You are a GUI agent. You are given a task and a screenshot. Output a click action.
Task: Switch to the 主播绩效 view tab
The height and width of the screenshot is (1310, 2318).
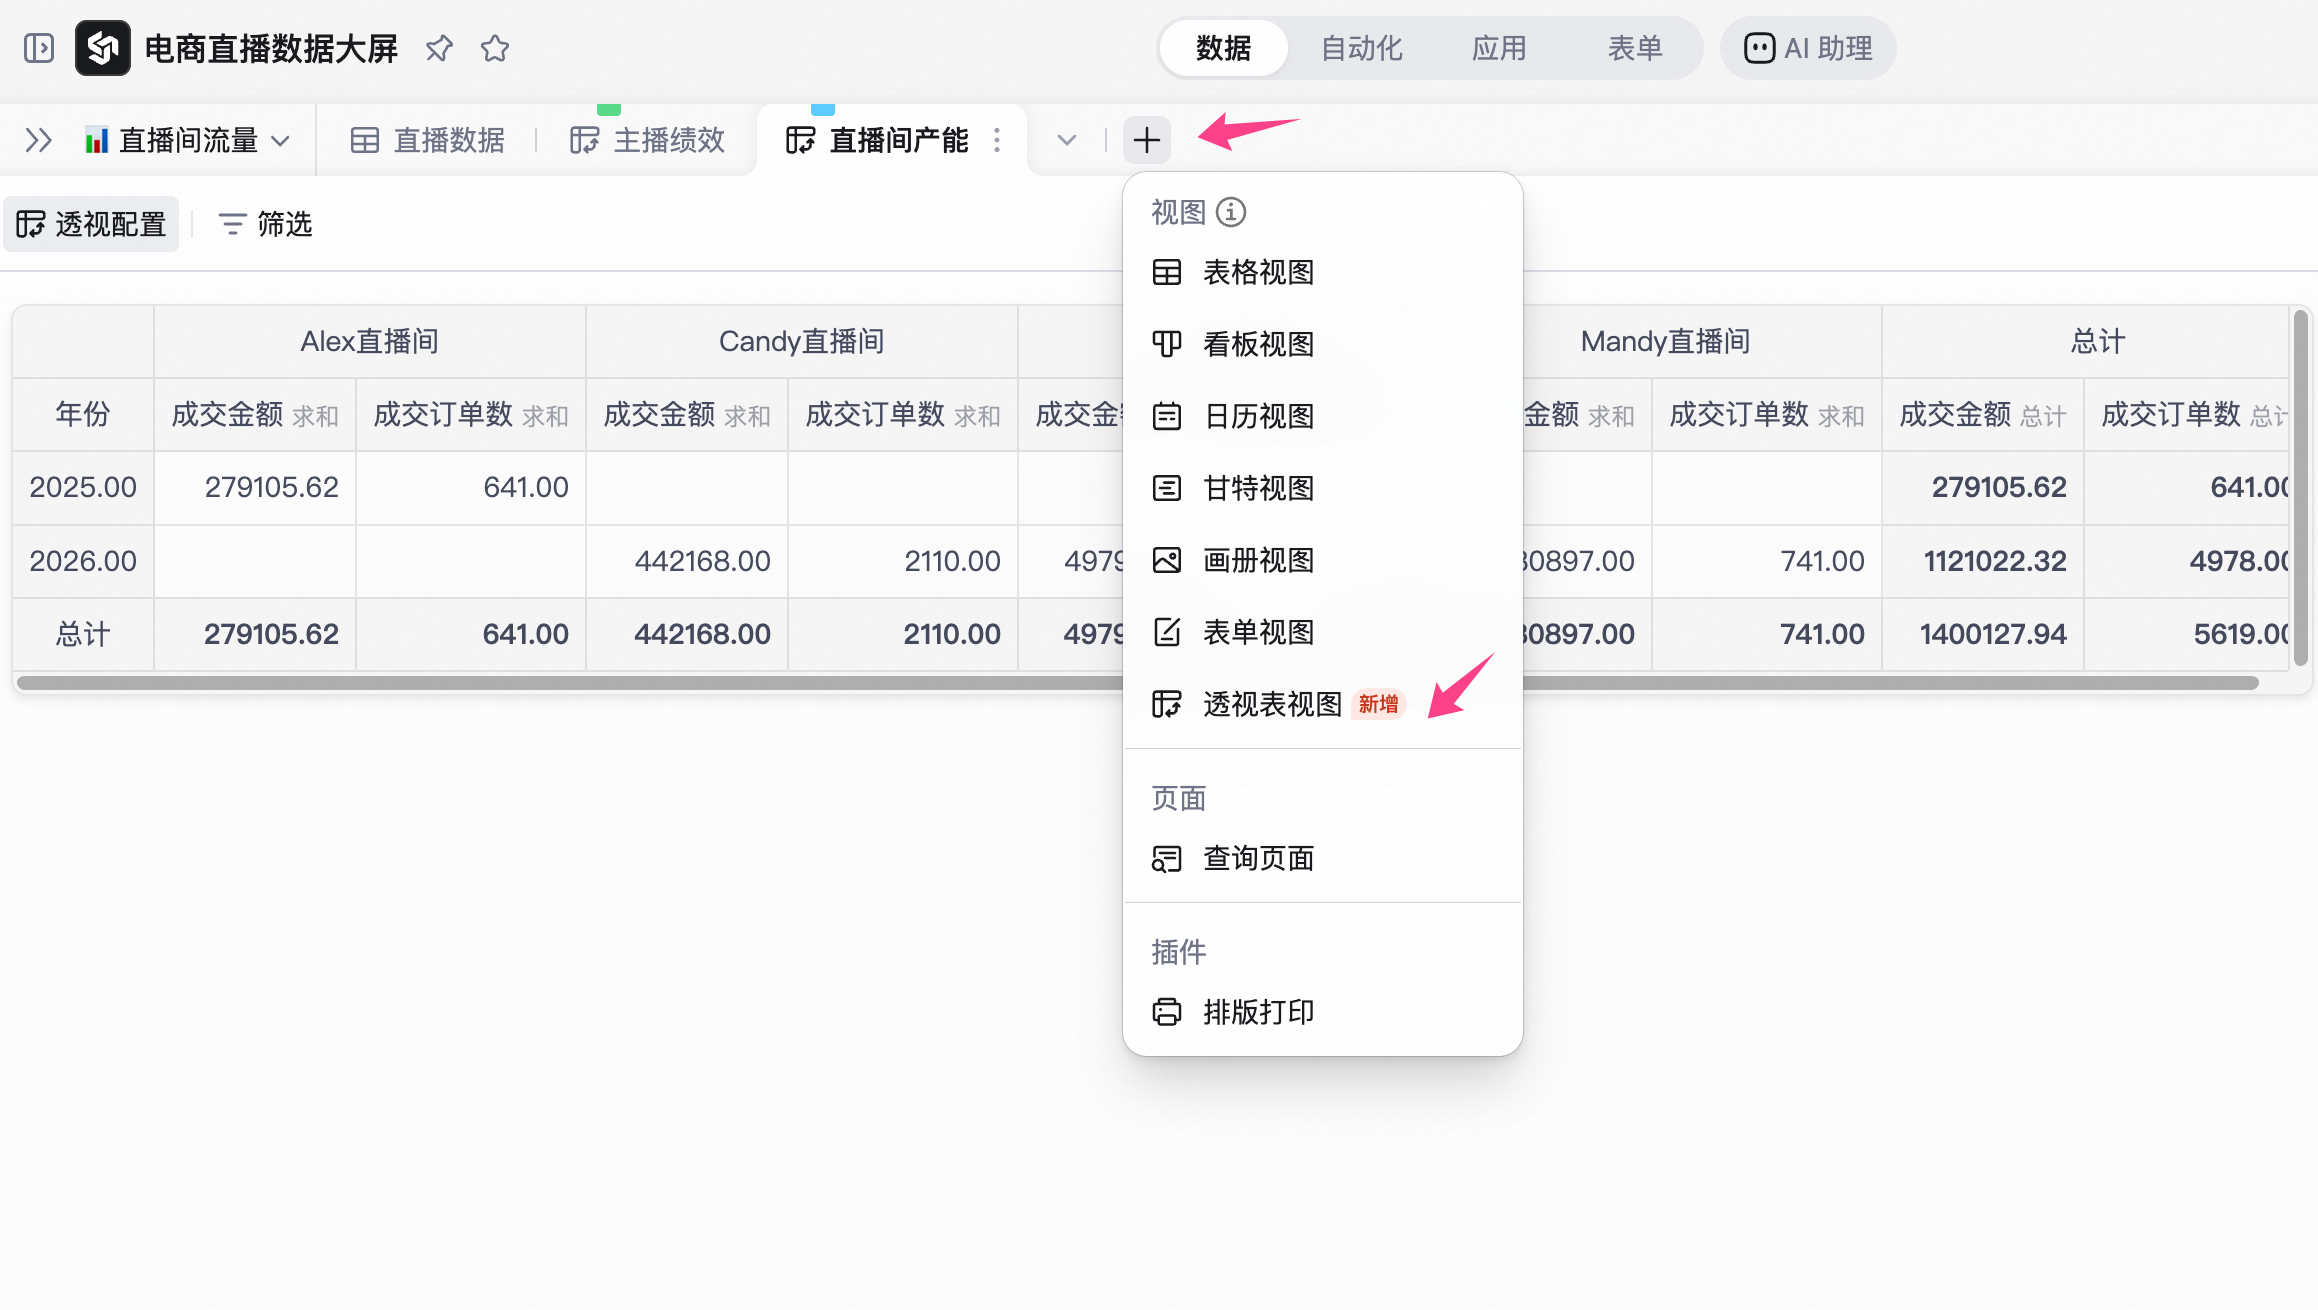pos(648,140)
